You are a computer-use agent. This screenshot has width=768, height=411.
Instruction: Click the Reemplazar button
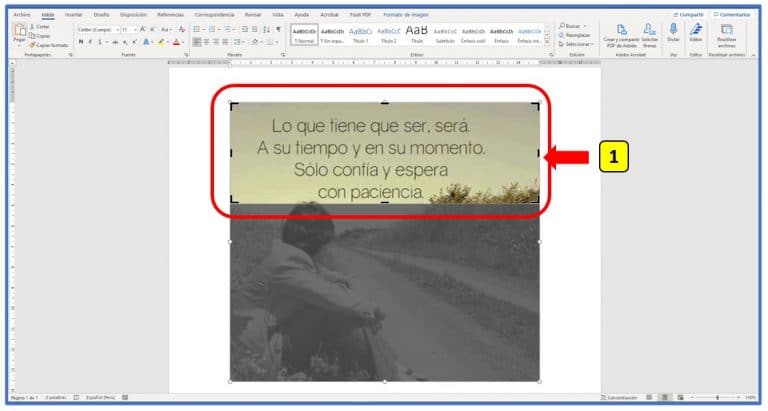575,35
